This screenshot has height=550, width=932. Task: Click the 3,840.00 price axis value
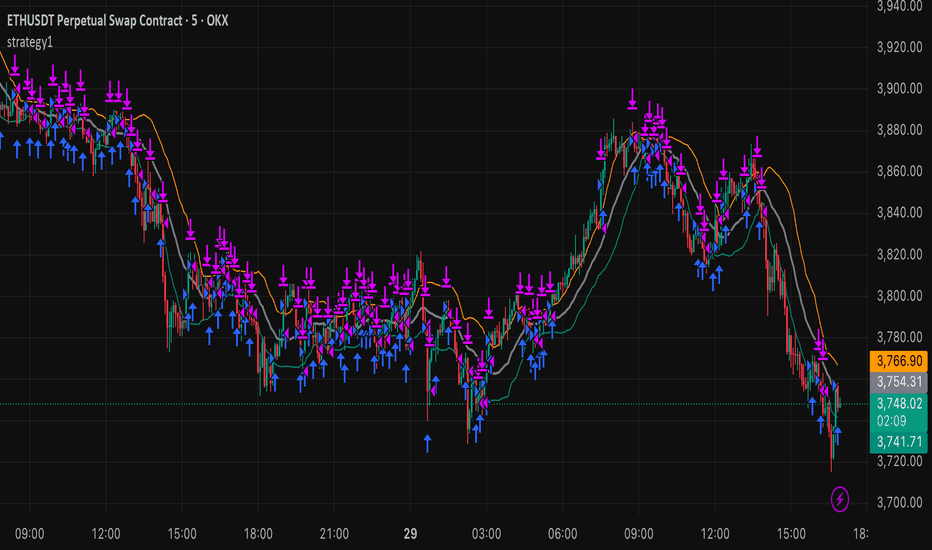point(899,212)
